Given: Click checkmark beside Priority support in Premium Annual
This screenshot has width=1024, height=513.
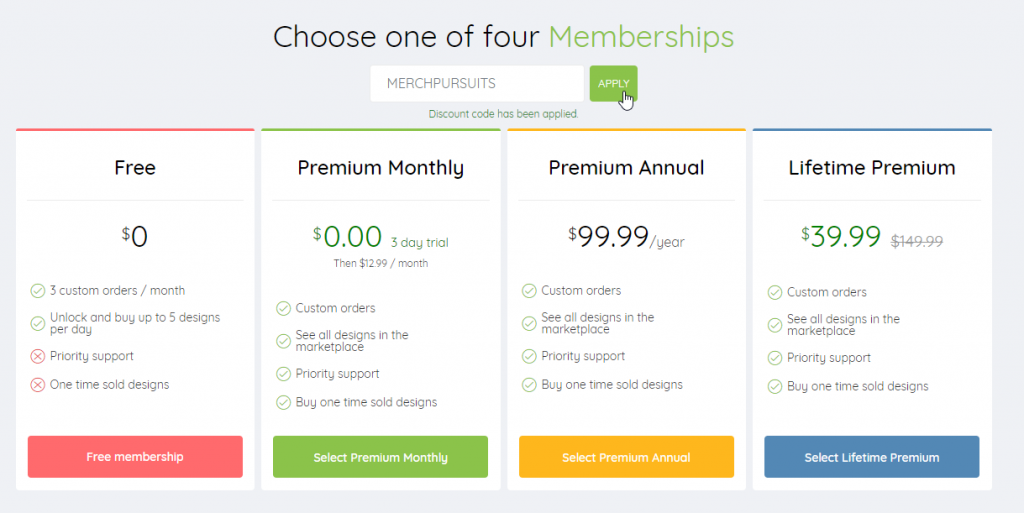Looking at the screenshot, I should coord(529,356).
